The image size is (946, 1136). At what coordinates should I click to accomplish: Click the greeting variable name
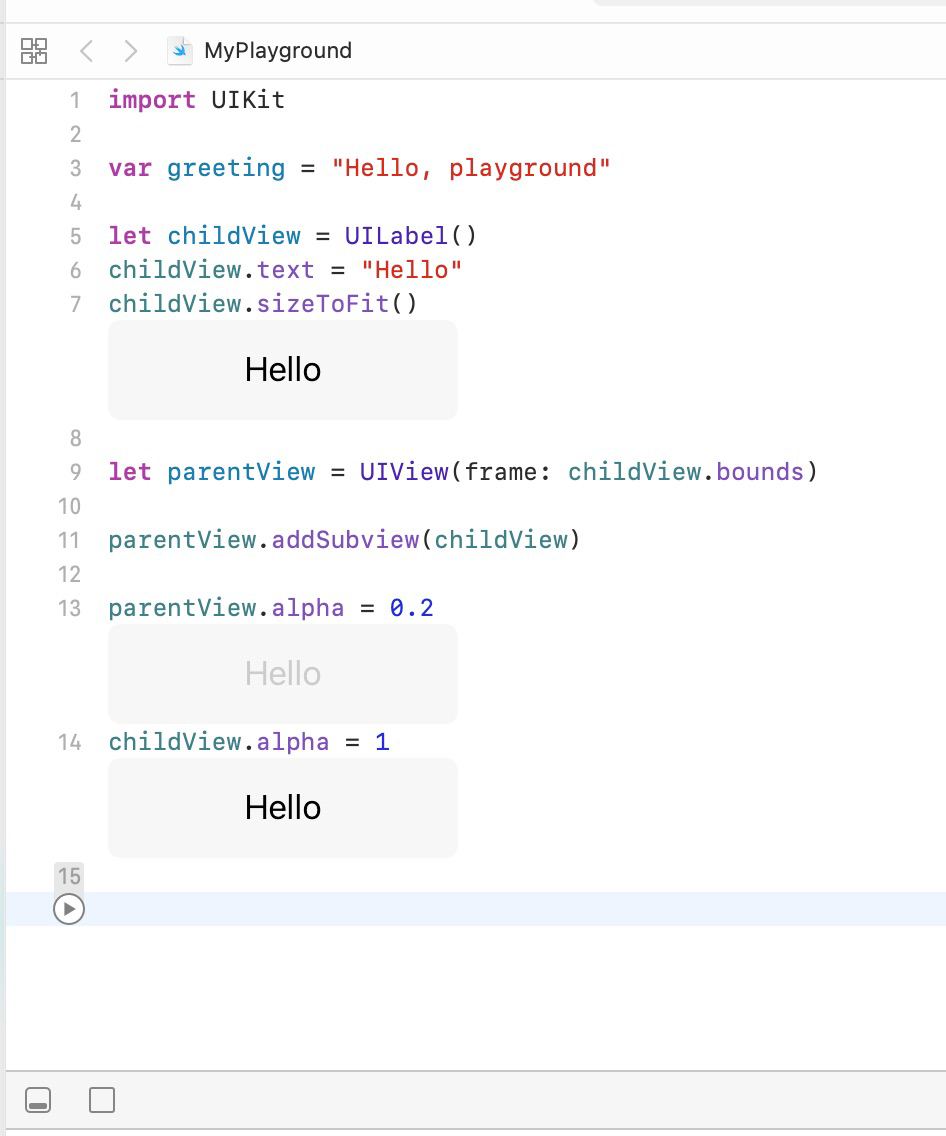point(226,169)
